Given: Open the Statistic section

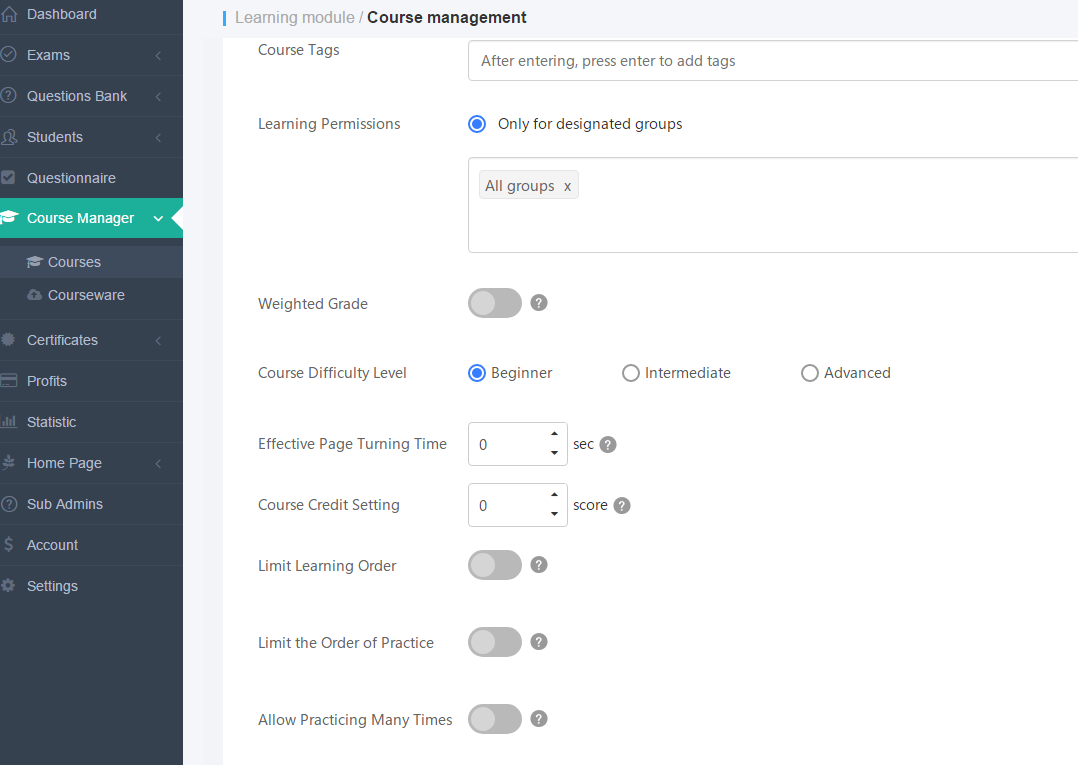Looking at the screenshot, I should [91, 422].
